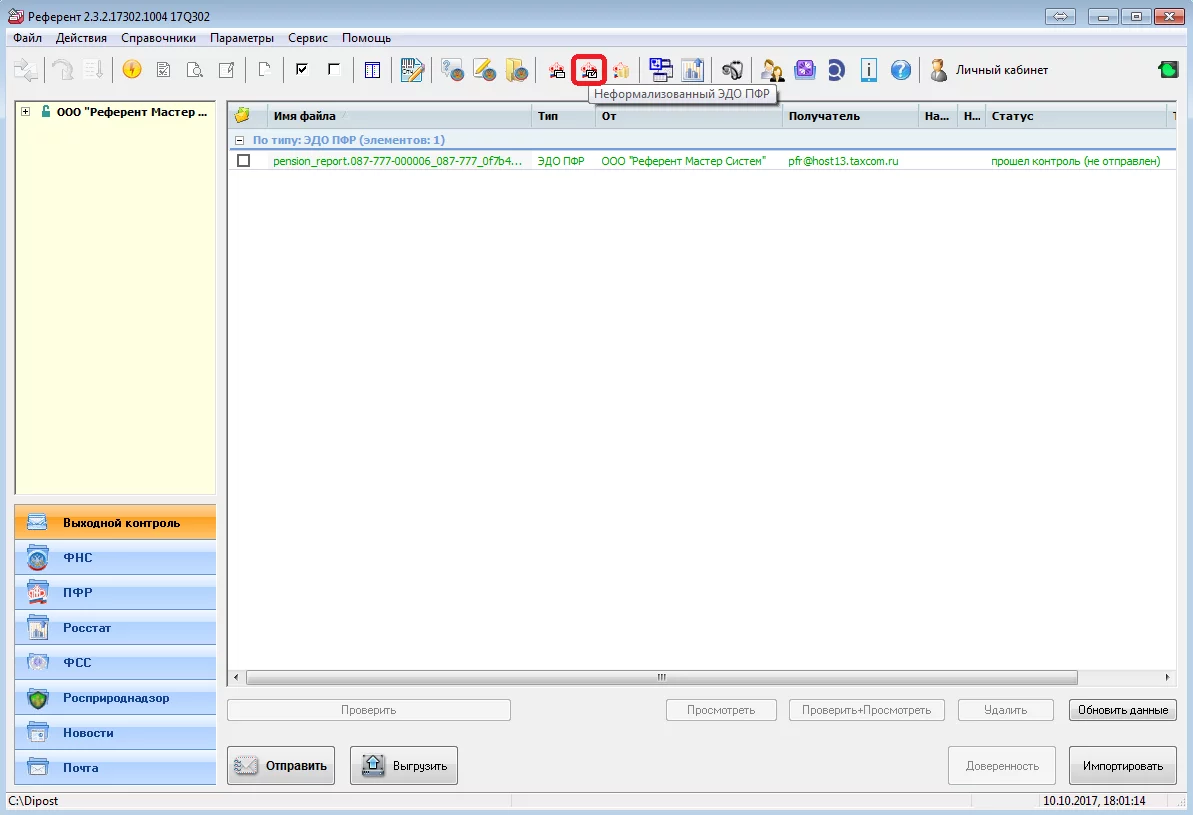The width and height of the screenshot is (1193, 815).
Task: Click the PFR folder icon in toolbar
Action: (x=622, y=71)
